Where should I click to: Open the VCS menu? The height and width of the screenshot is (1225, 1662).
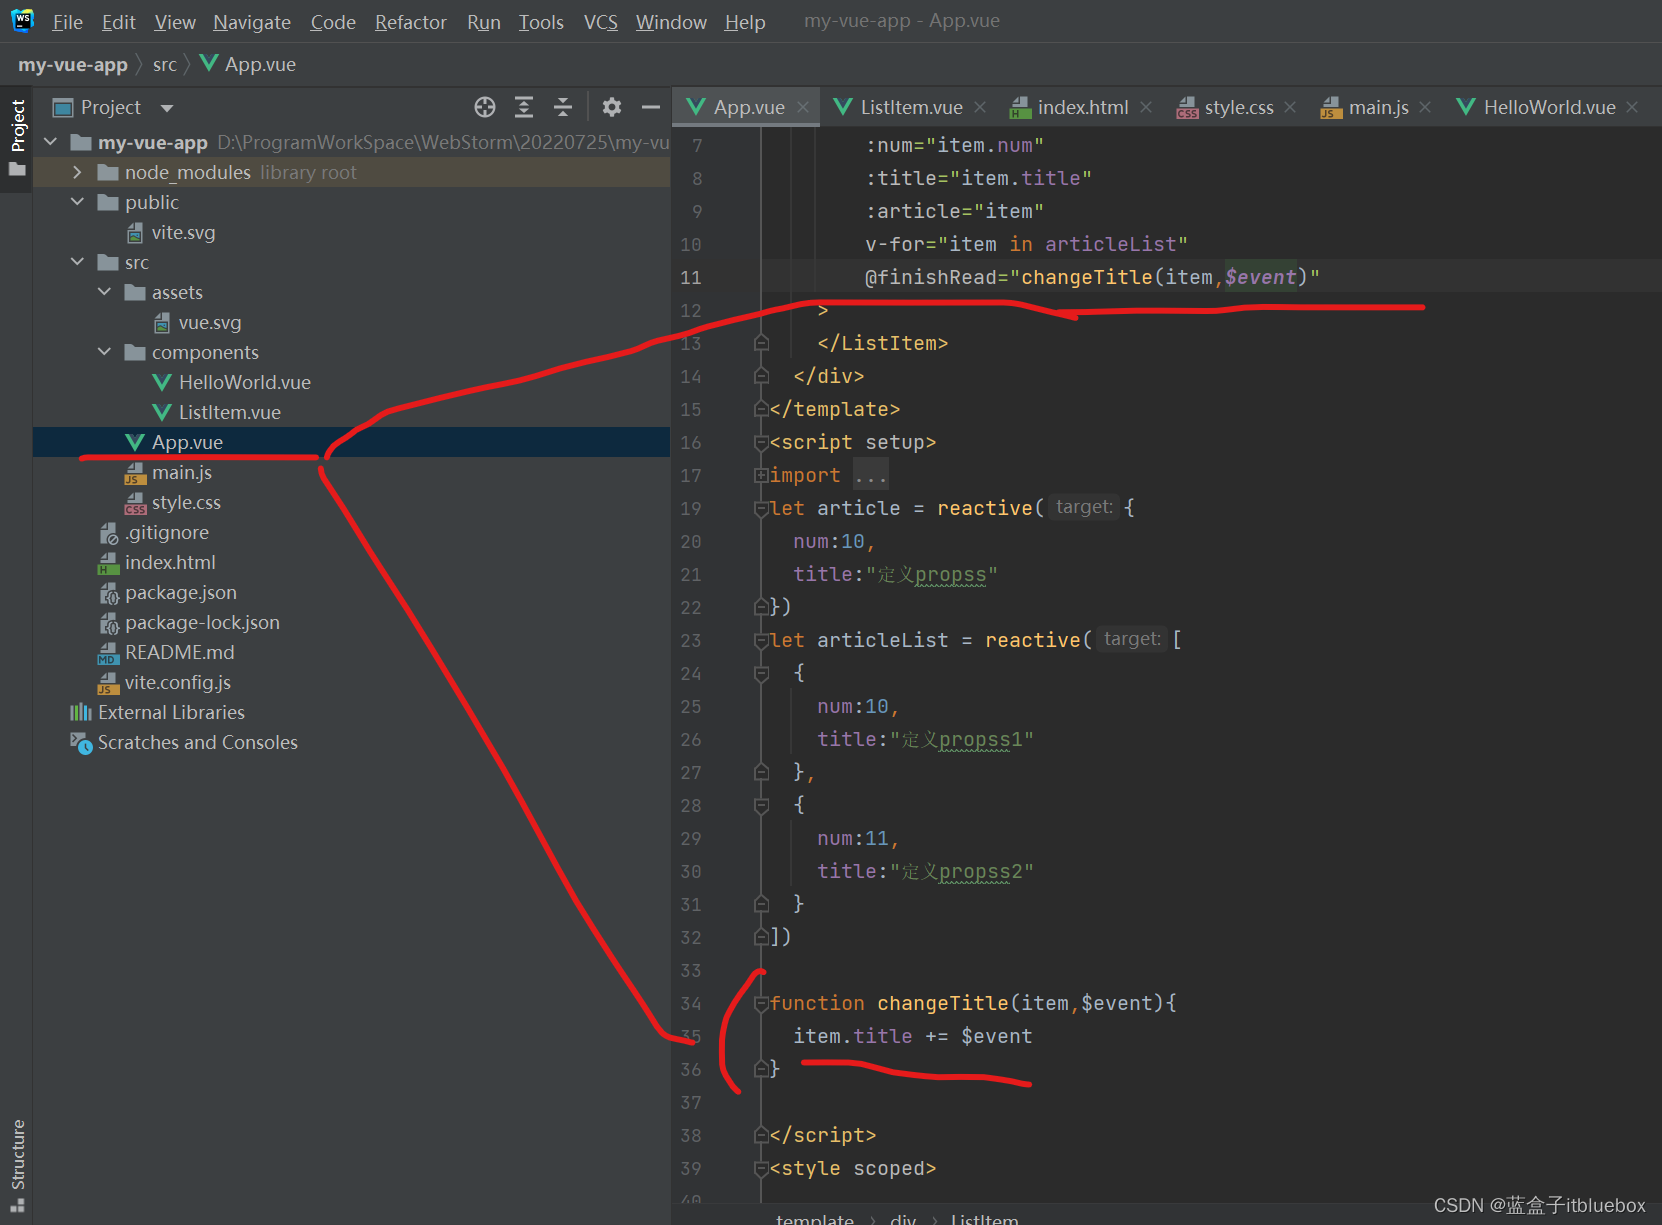coord(601,22)
